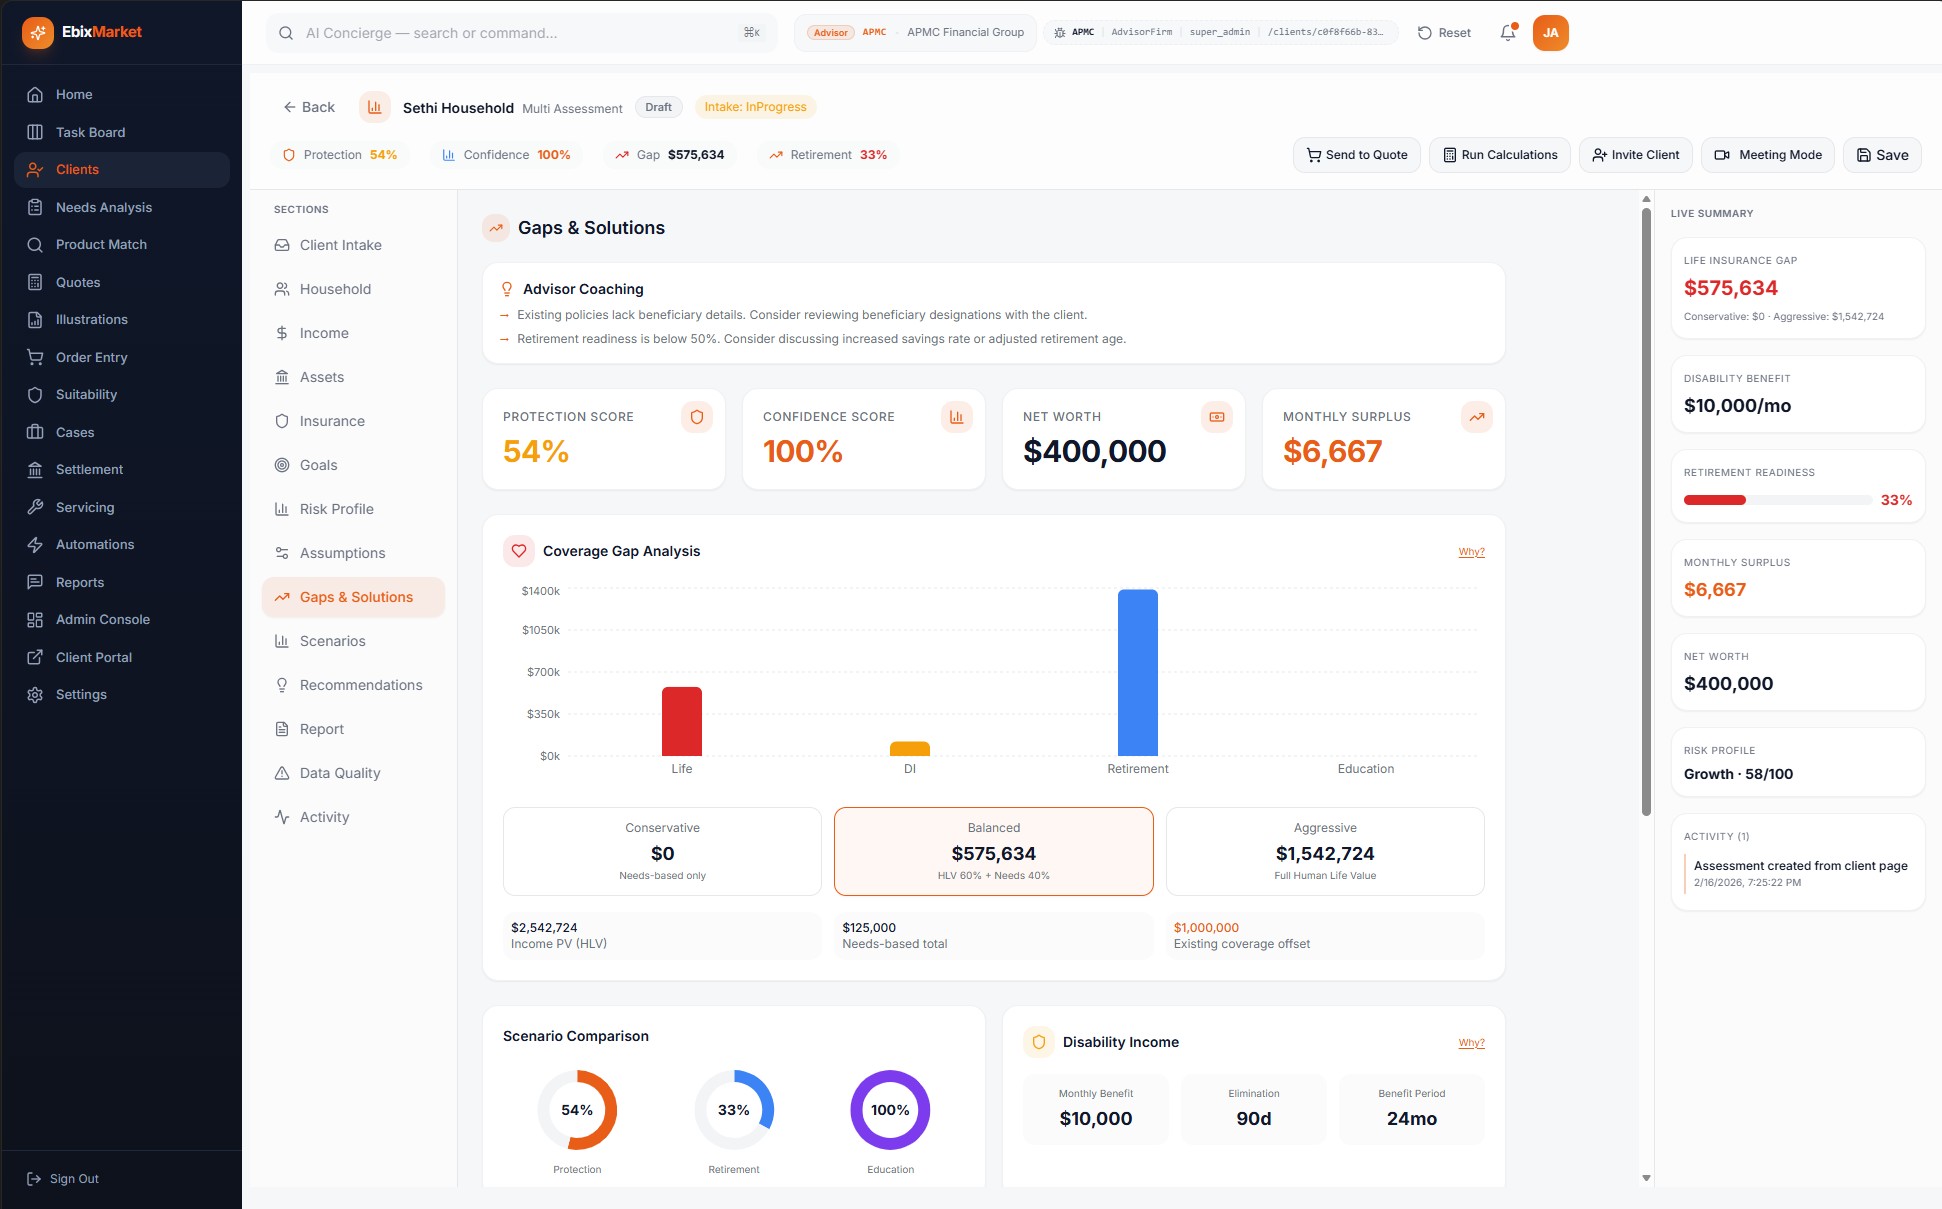Click the Monthly Surplus trend icon

pos(1477,417)
